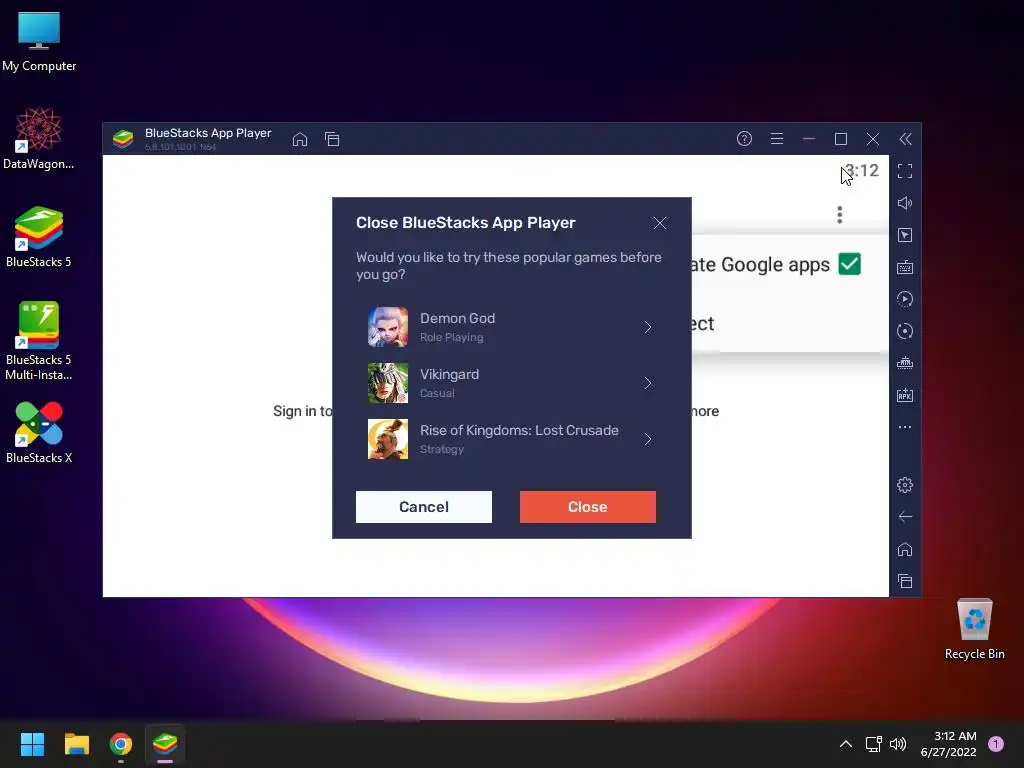1024x768 pixels.
Task: Click the BlueStacks home icon in title bar
Action: point(300,139)
